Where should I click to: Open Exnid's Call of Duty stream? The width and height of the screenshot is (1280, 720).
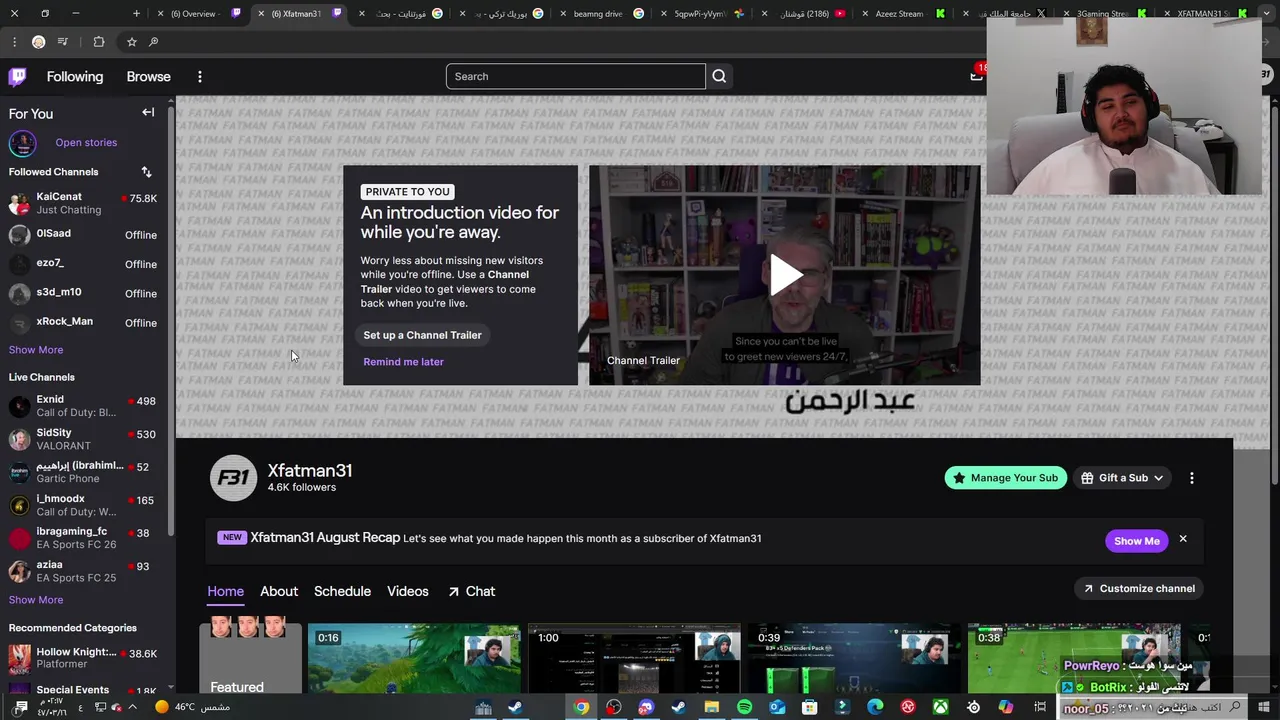pos(84,406)
